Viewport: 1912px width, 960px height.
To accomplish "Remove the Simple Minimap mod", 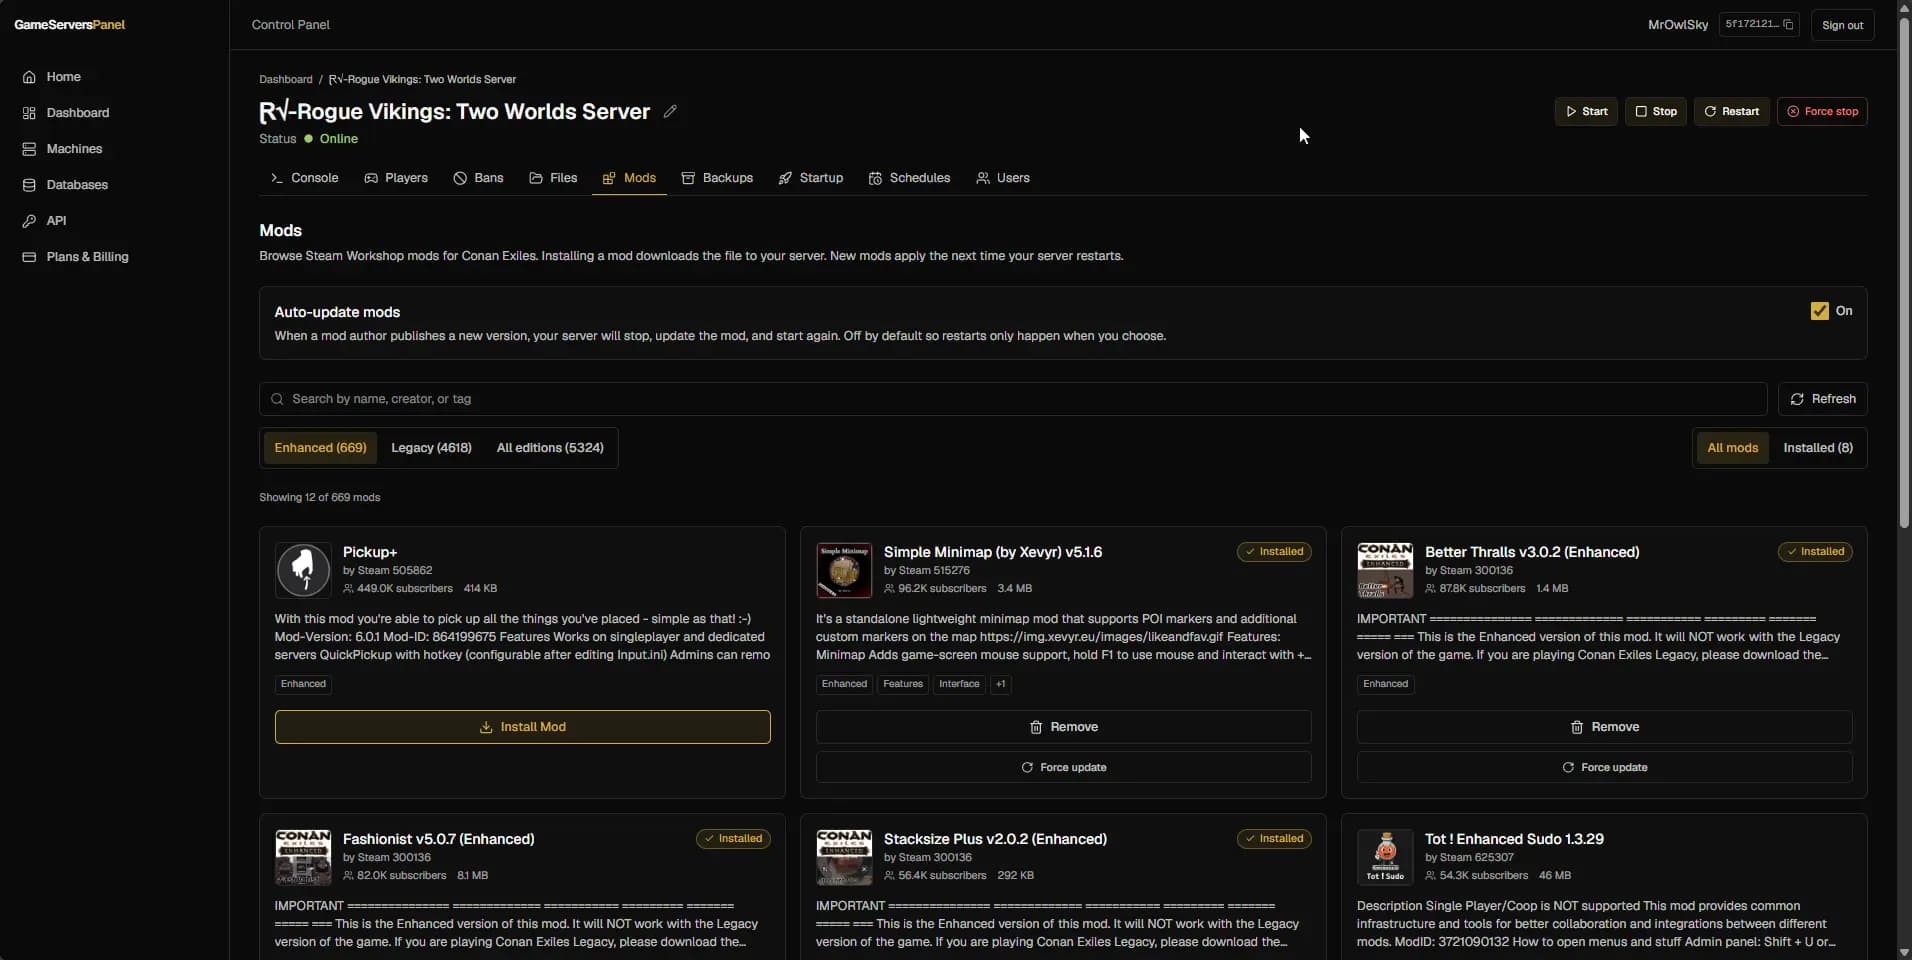I will pos(1063,727).
